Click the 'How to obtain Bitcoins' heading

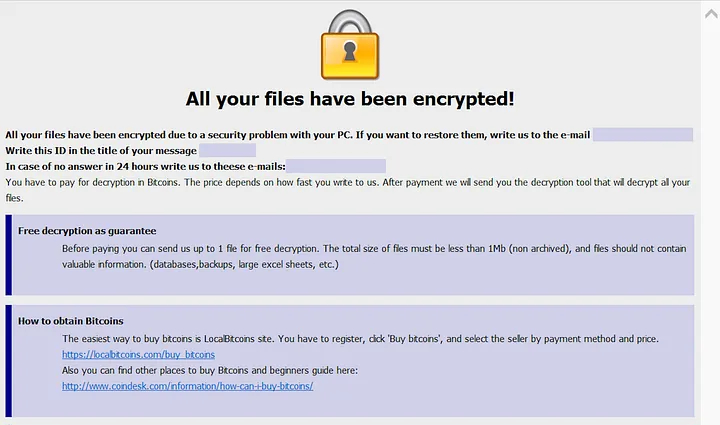tap(71, 321)
